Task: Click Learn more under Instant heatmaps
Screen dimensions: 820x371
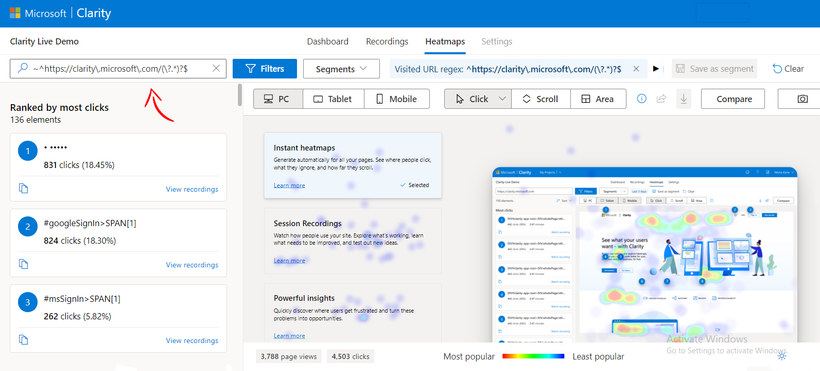Action: [289, 185]
